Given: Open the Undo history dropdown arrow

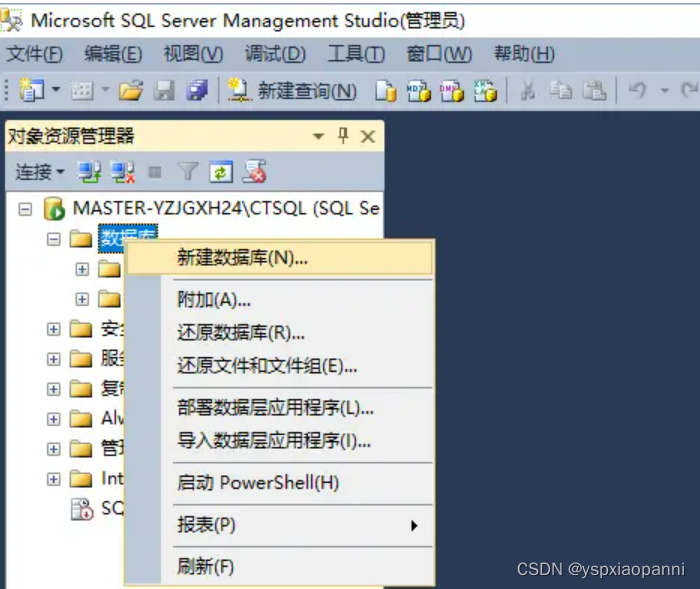Looking at the screenshot, I should tap(664, 91).
